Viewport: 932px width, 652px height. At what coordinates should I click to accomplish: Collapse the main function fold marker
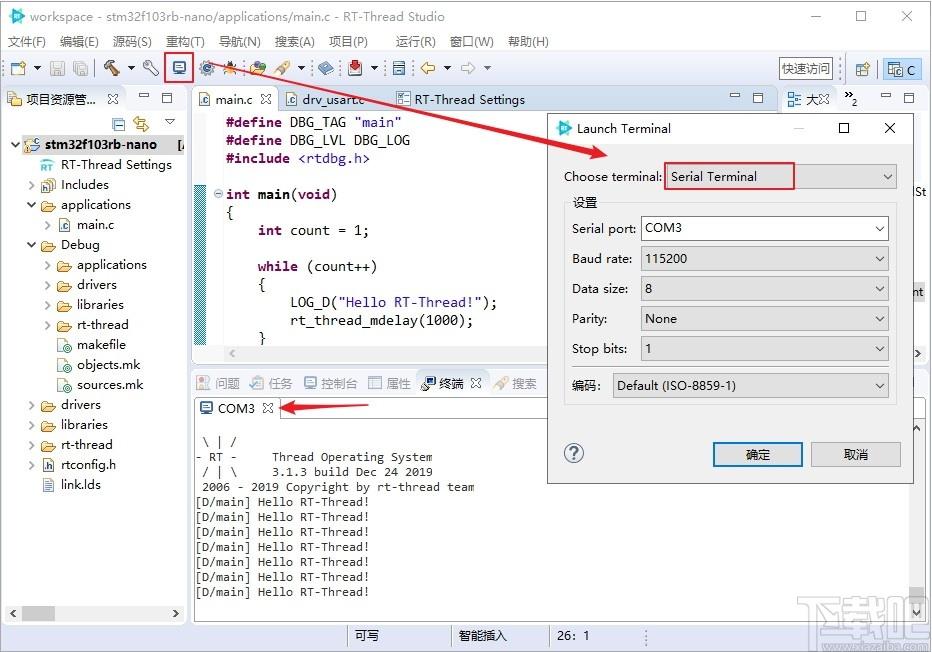tap(218, 194)
